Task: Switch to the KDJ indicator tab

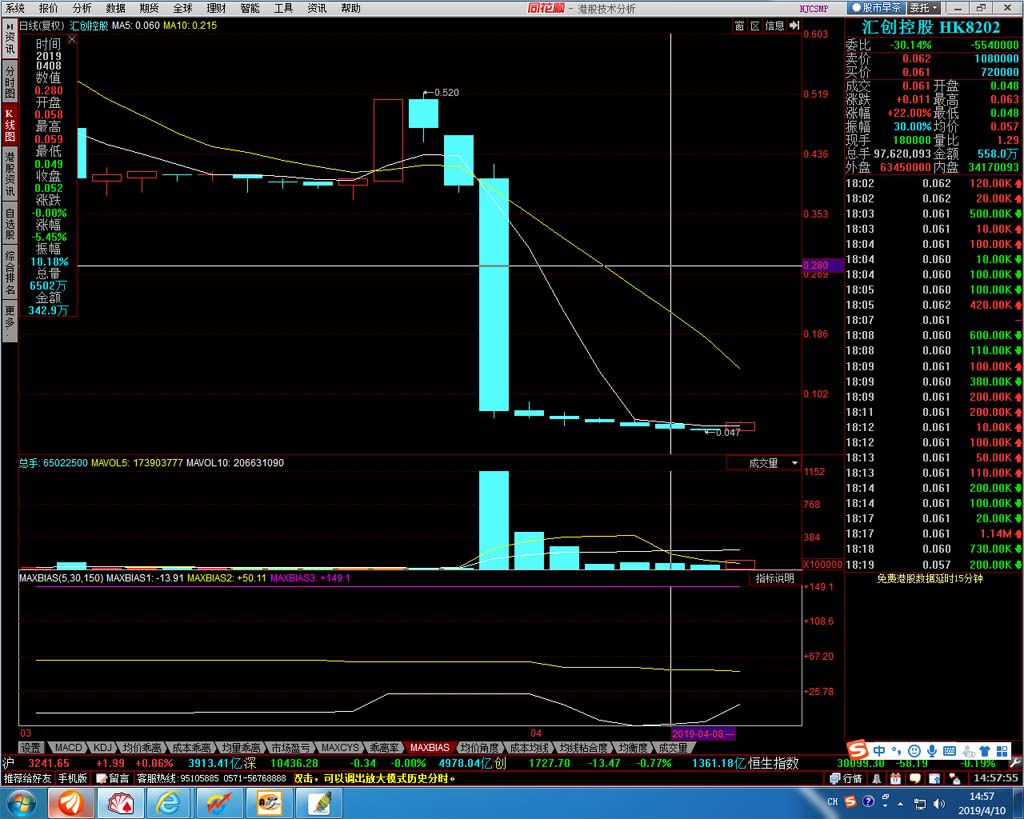Action: 103,747
